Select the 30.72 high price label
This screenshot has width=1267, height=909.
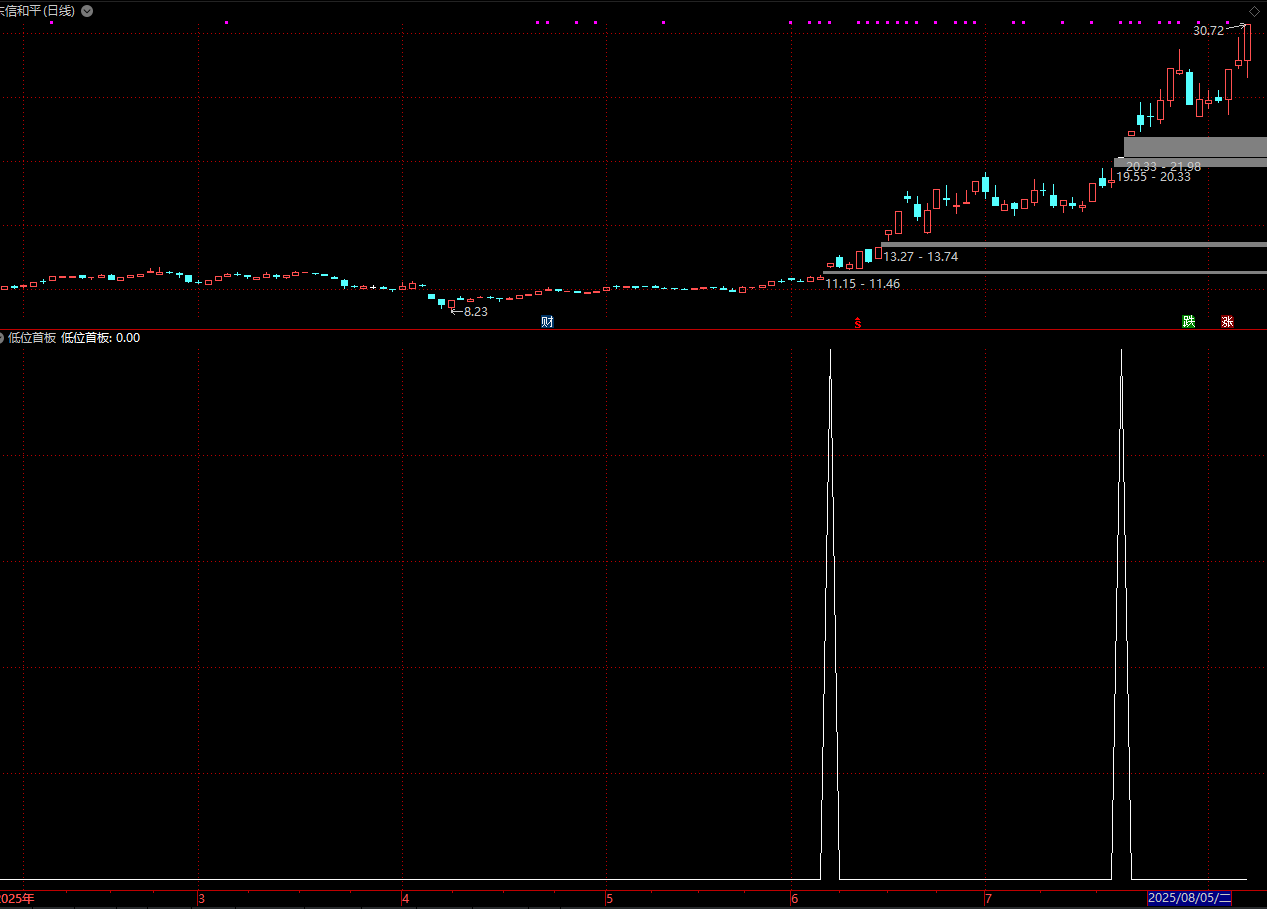click(x=1208, y=31)
